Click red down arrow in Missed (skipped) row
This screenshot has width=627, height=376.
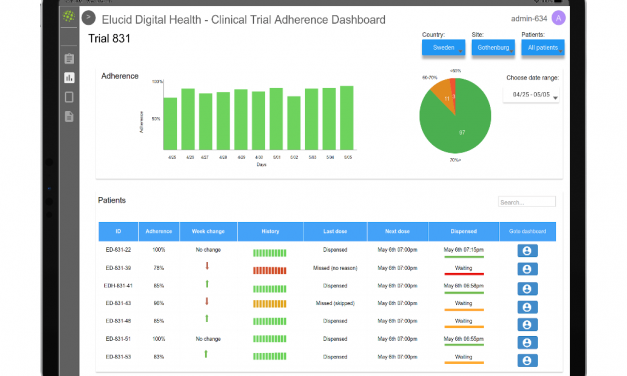[207, 301]
